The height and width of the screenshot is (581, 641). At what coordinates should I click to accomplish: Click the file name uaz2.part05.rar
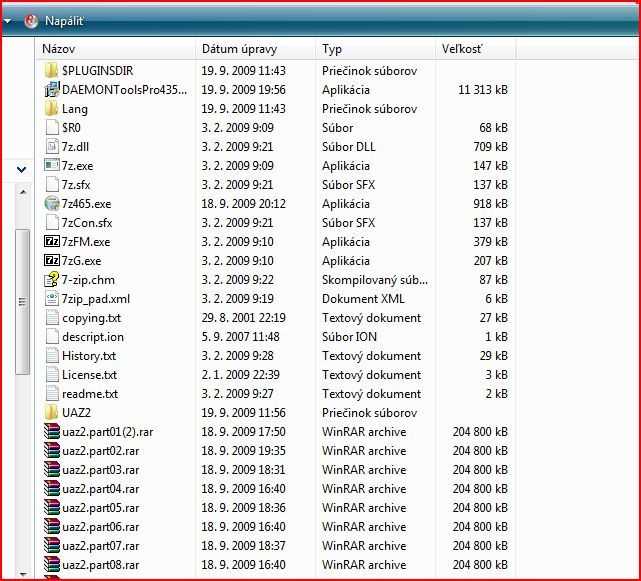pos(101,508)
